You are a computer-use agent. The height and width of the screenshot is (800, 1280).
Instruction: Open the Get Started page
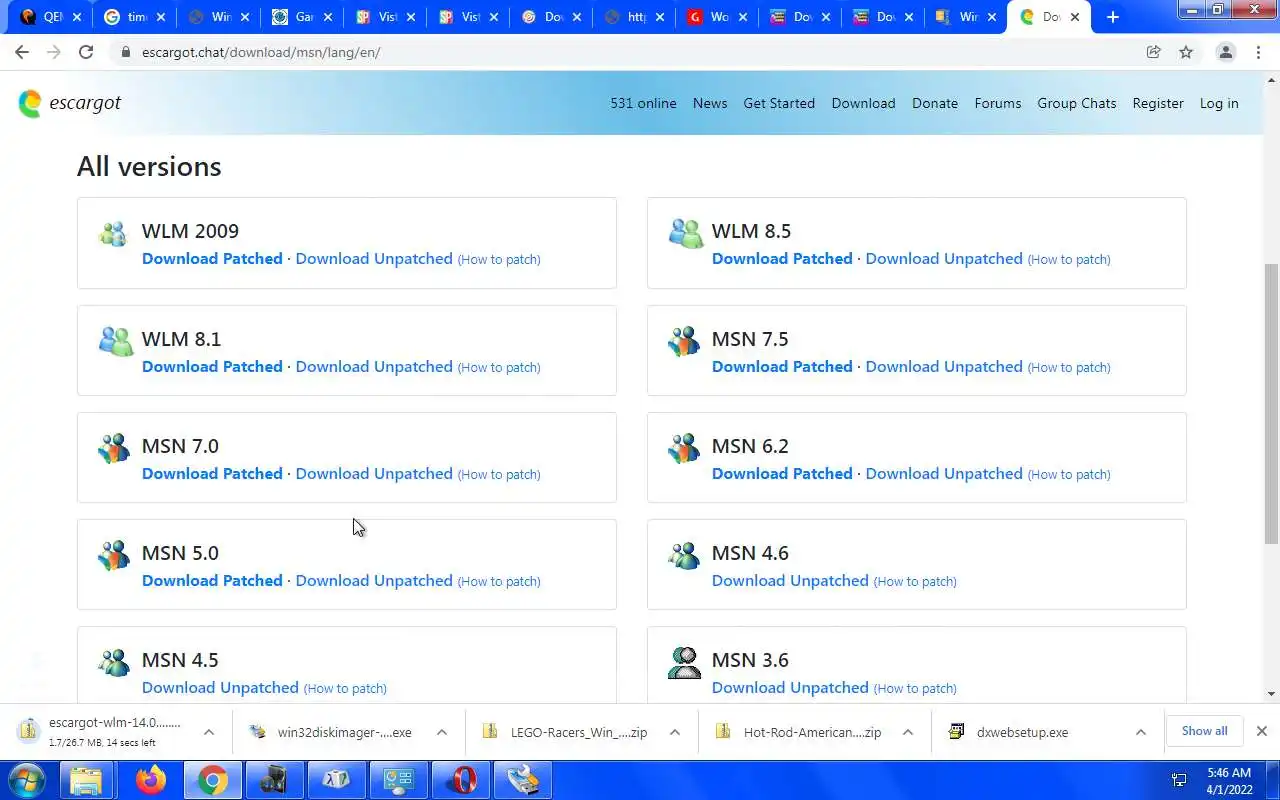pos(779,103)
